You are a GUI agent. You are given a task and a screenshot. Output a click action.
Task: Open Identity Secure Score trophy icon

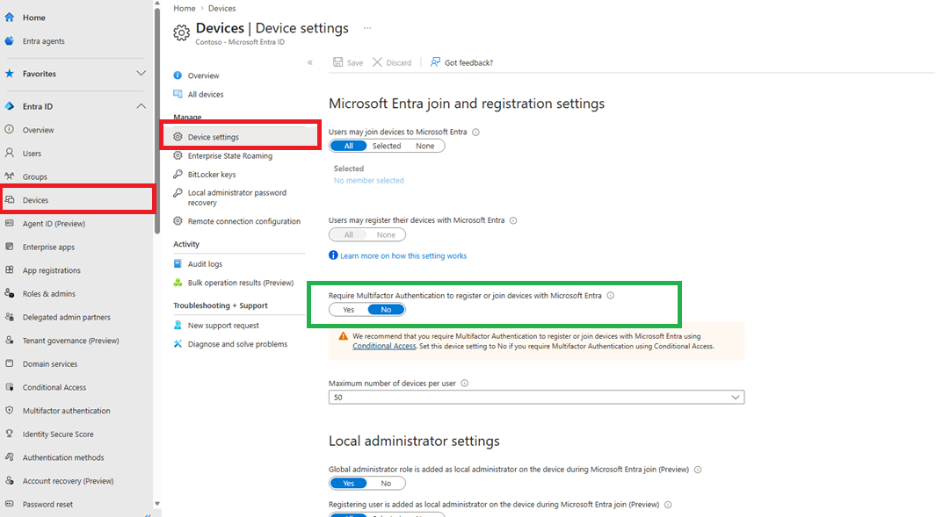click(x=9, y=433)
